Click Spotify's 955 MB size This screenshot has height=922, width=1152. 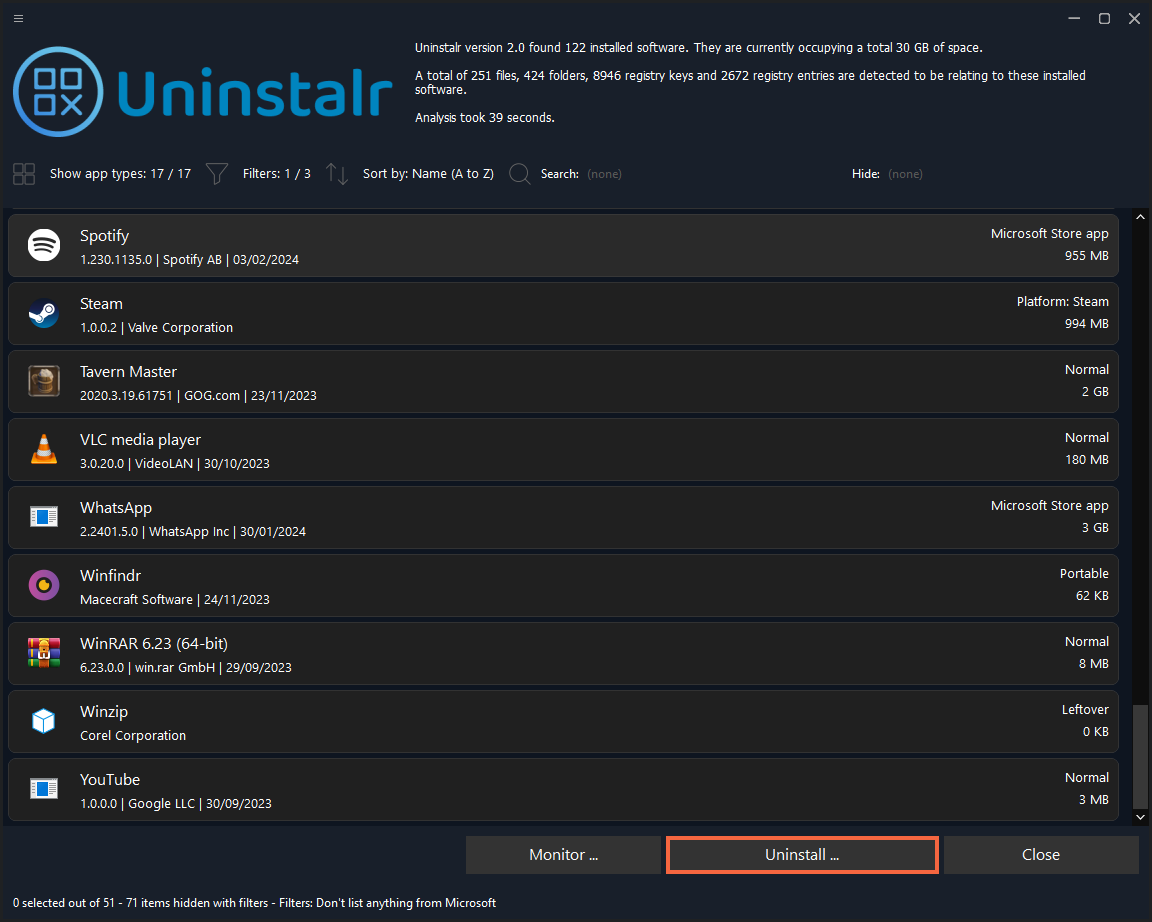click(1087, 256)
